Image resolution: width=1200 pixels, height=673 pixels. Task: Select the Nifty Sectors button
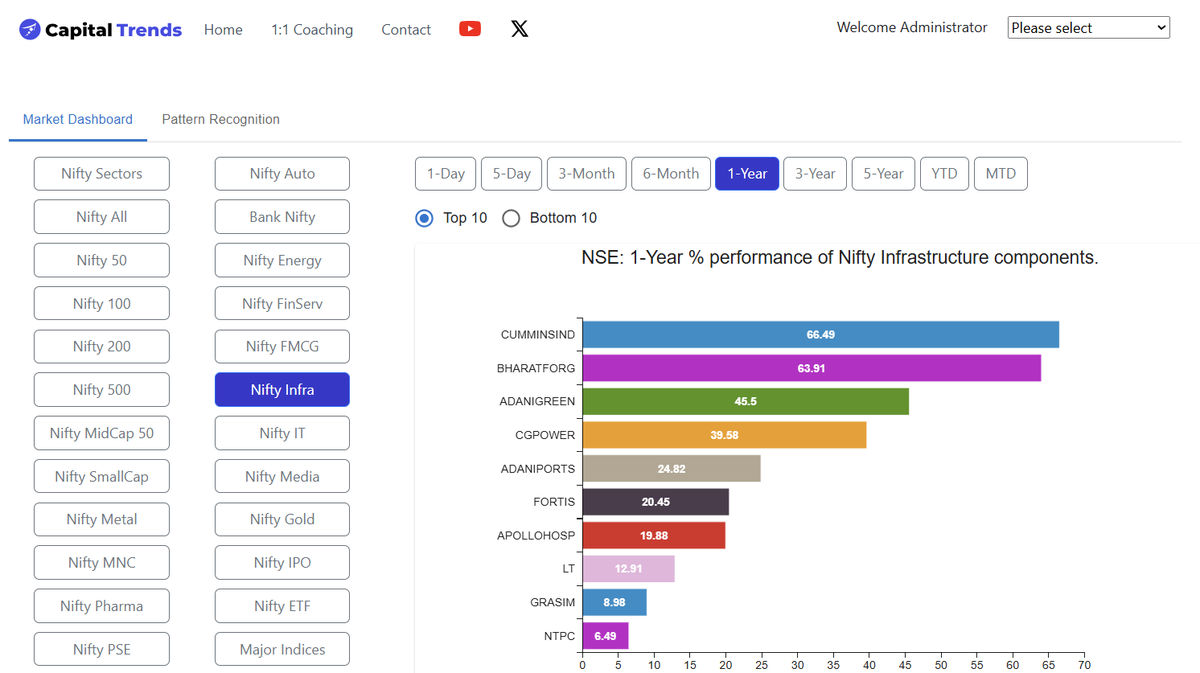[102, 174]
